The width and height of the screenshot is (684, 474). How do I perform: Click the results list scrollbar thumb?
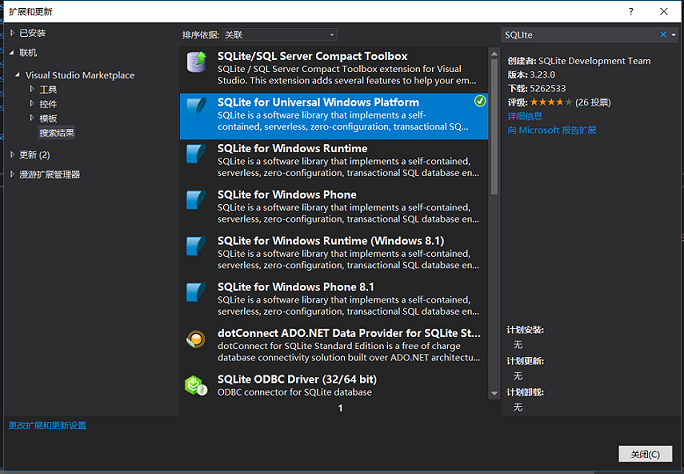494,126
